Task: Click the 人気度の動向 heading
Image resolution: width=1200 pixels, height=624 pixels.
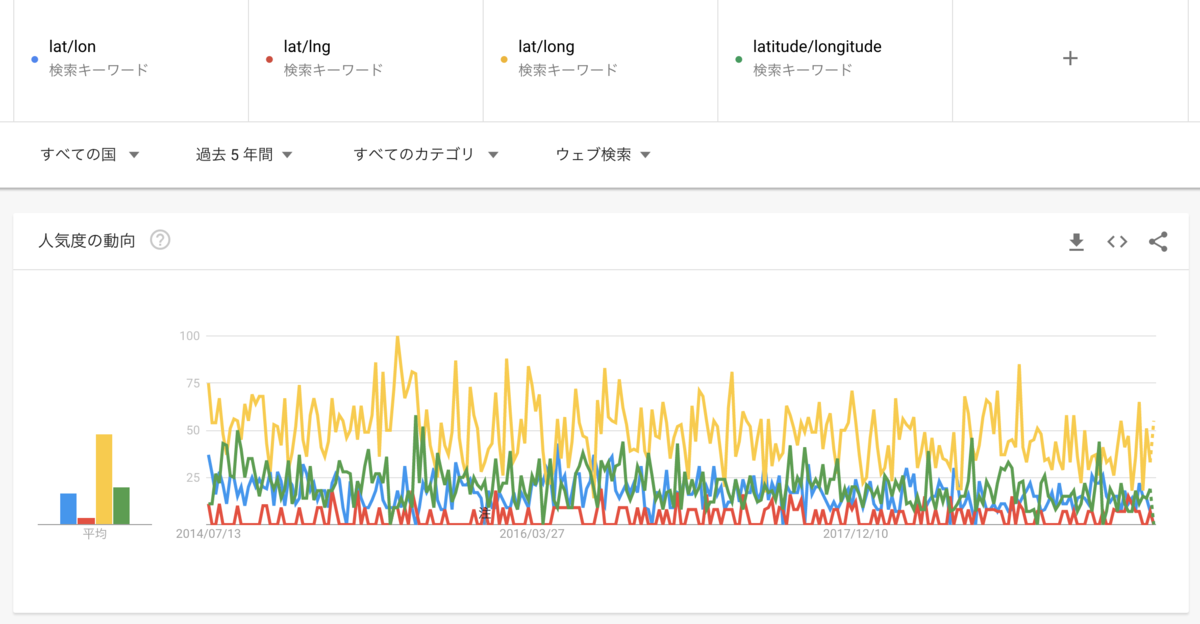Action: point(86,241)
